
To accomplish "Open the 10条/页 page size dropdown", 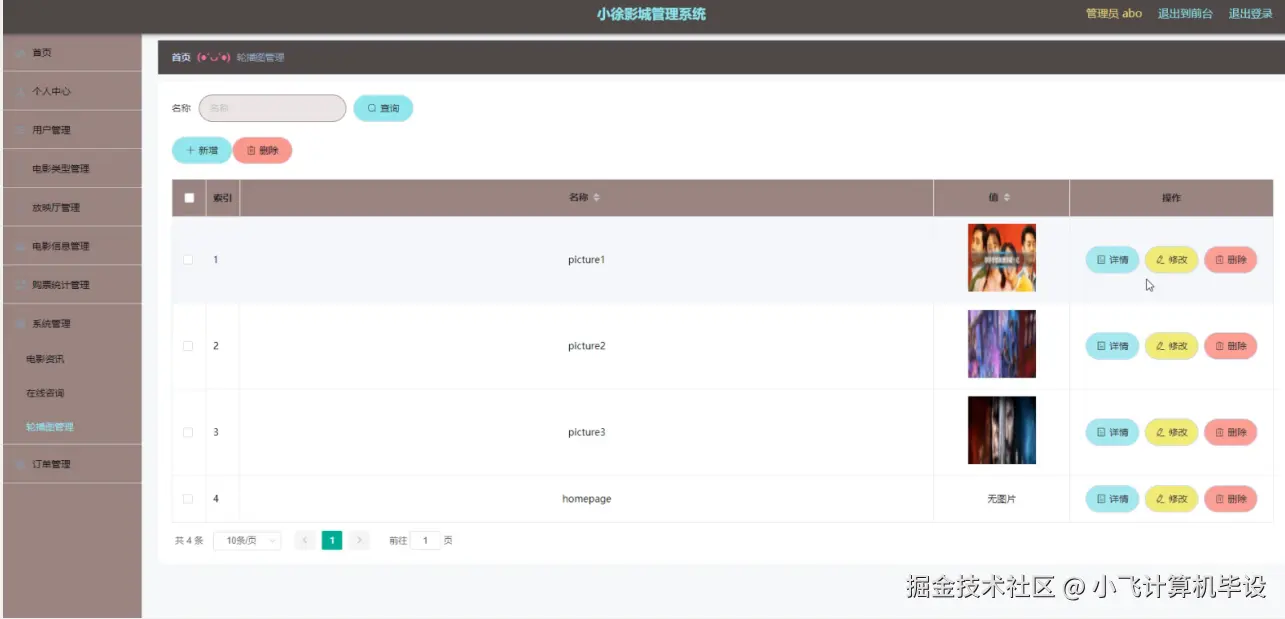I will click(247, 540).
